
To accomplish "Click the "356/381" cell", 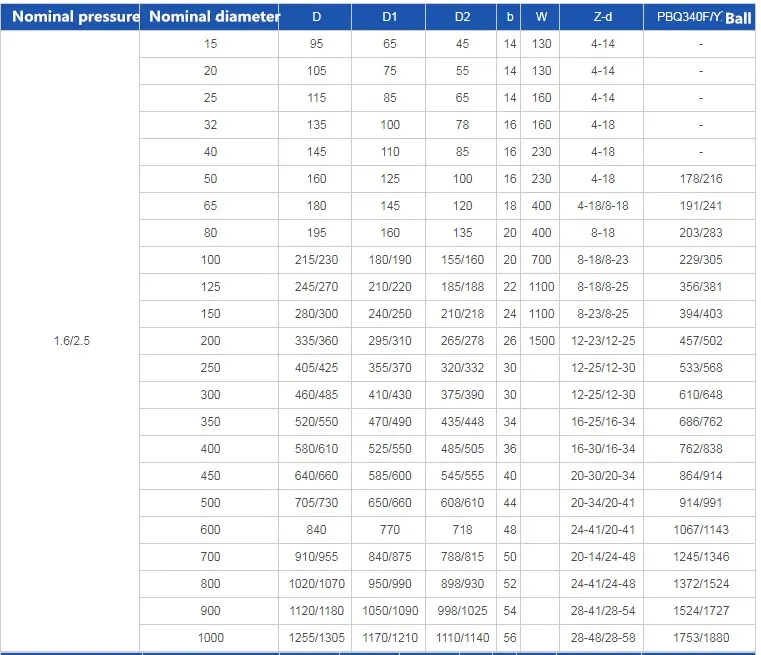I will pyautogui.click(x=700, y=287).
